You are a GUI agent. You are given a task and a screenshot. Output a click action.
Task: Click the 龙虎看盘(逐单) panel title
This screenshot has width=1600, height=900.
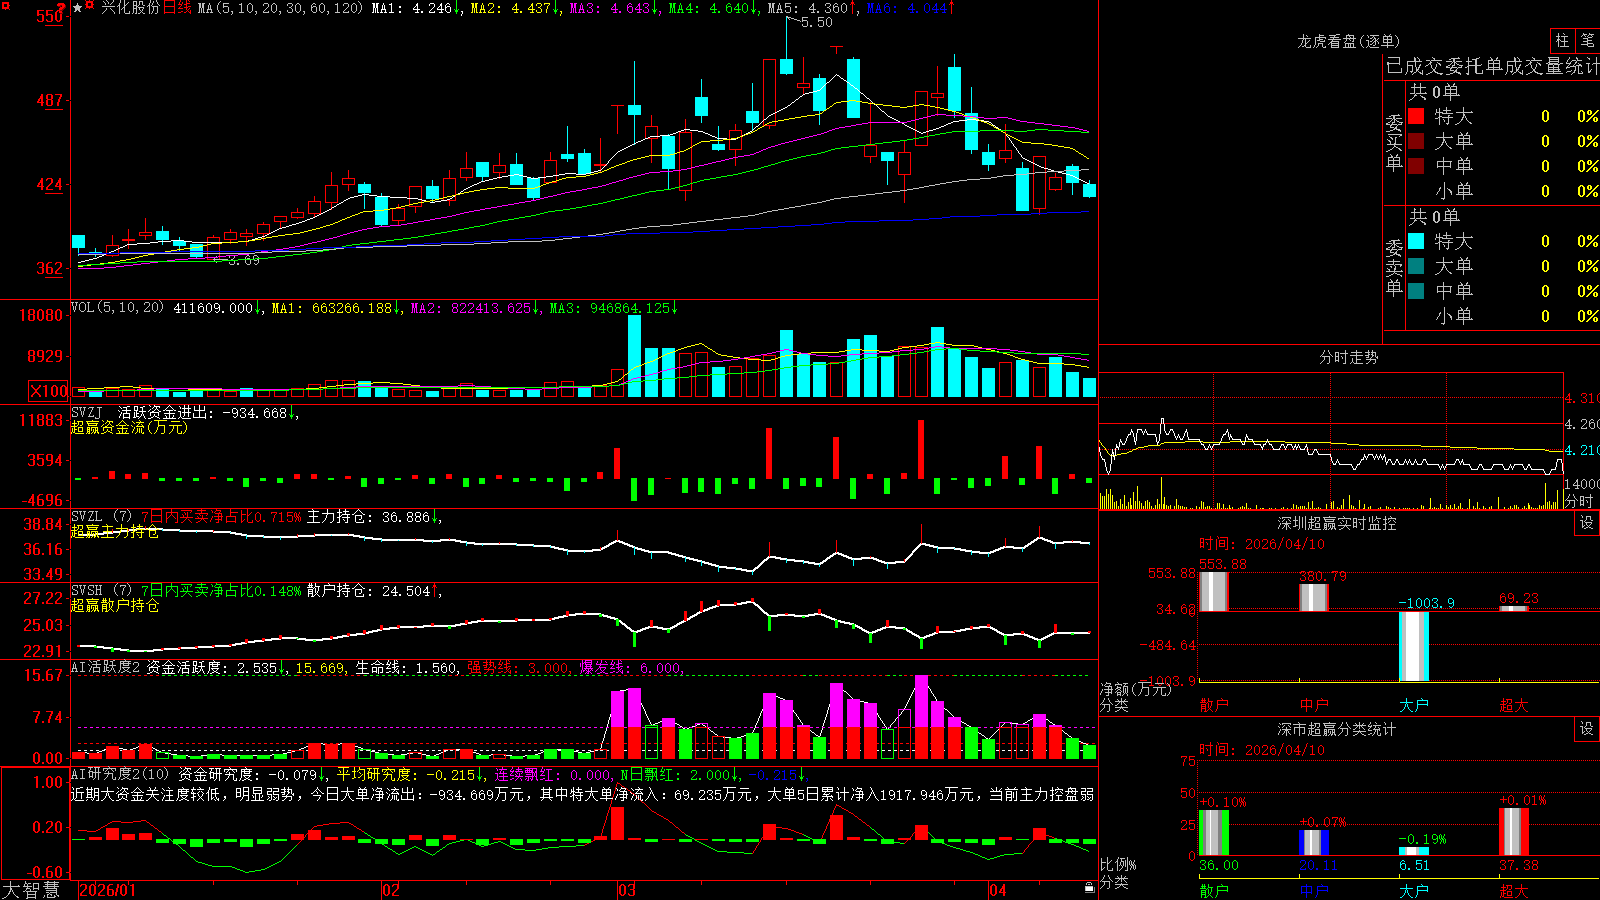coord(1348,41)
